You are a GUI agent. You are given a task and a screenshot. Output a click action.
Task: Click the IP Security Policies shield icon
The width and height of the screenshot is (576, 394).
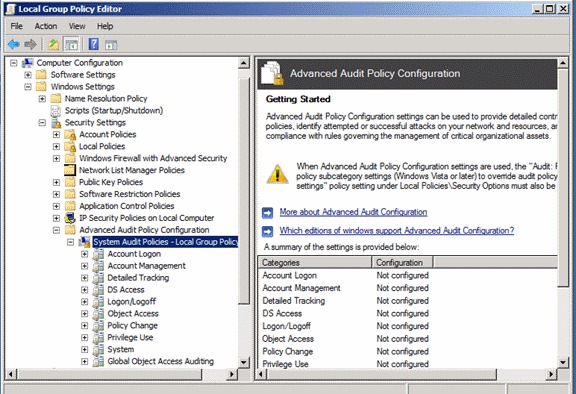pos(70,218)
